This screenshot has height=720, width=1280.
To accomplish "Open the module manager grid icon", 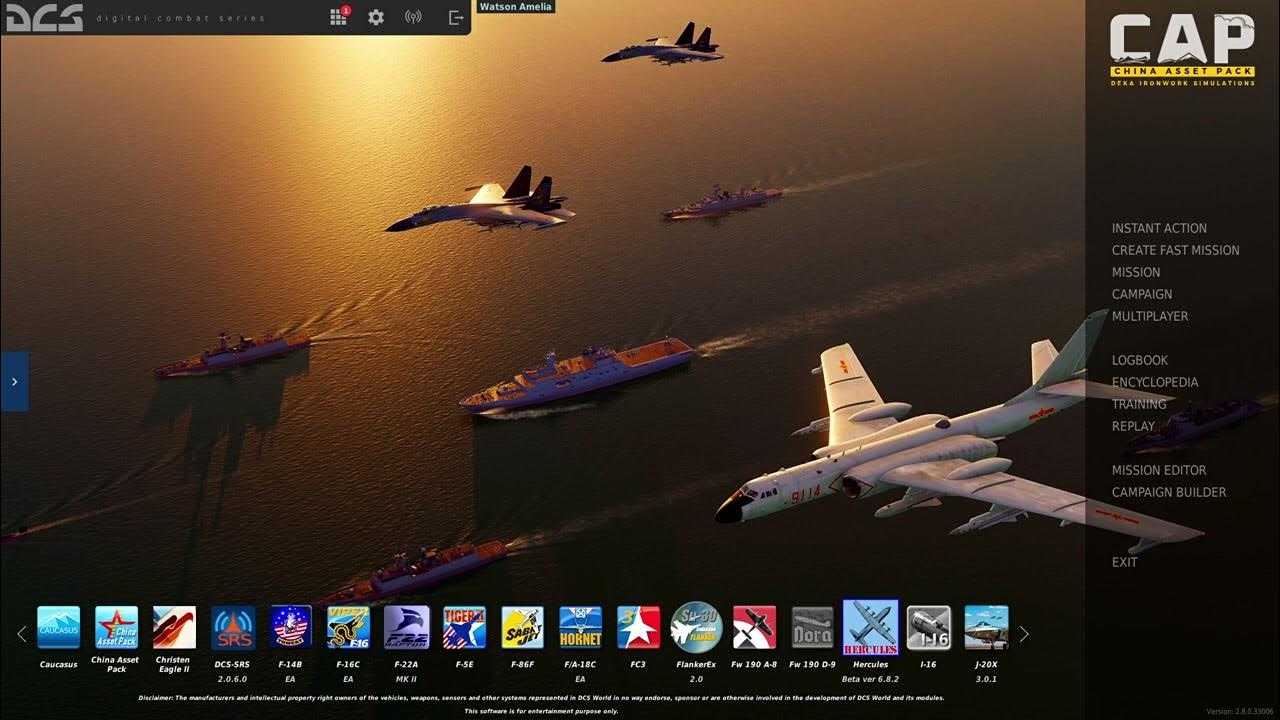I will coord(338,17).
